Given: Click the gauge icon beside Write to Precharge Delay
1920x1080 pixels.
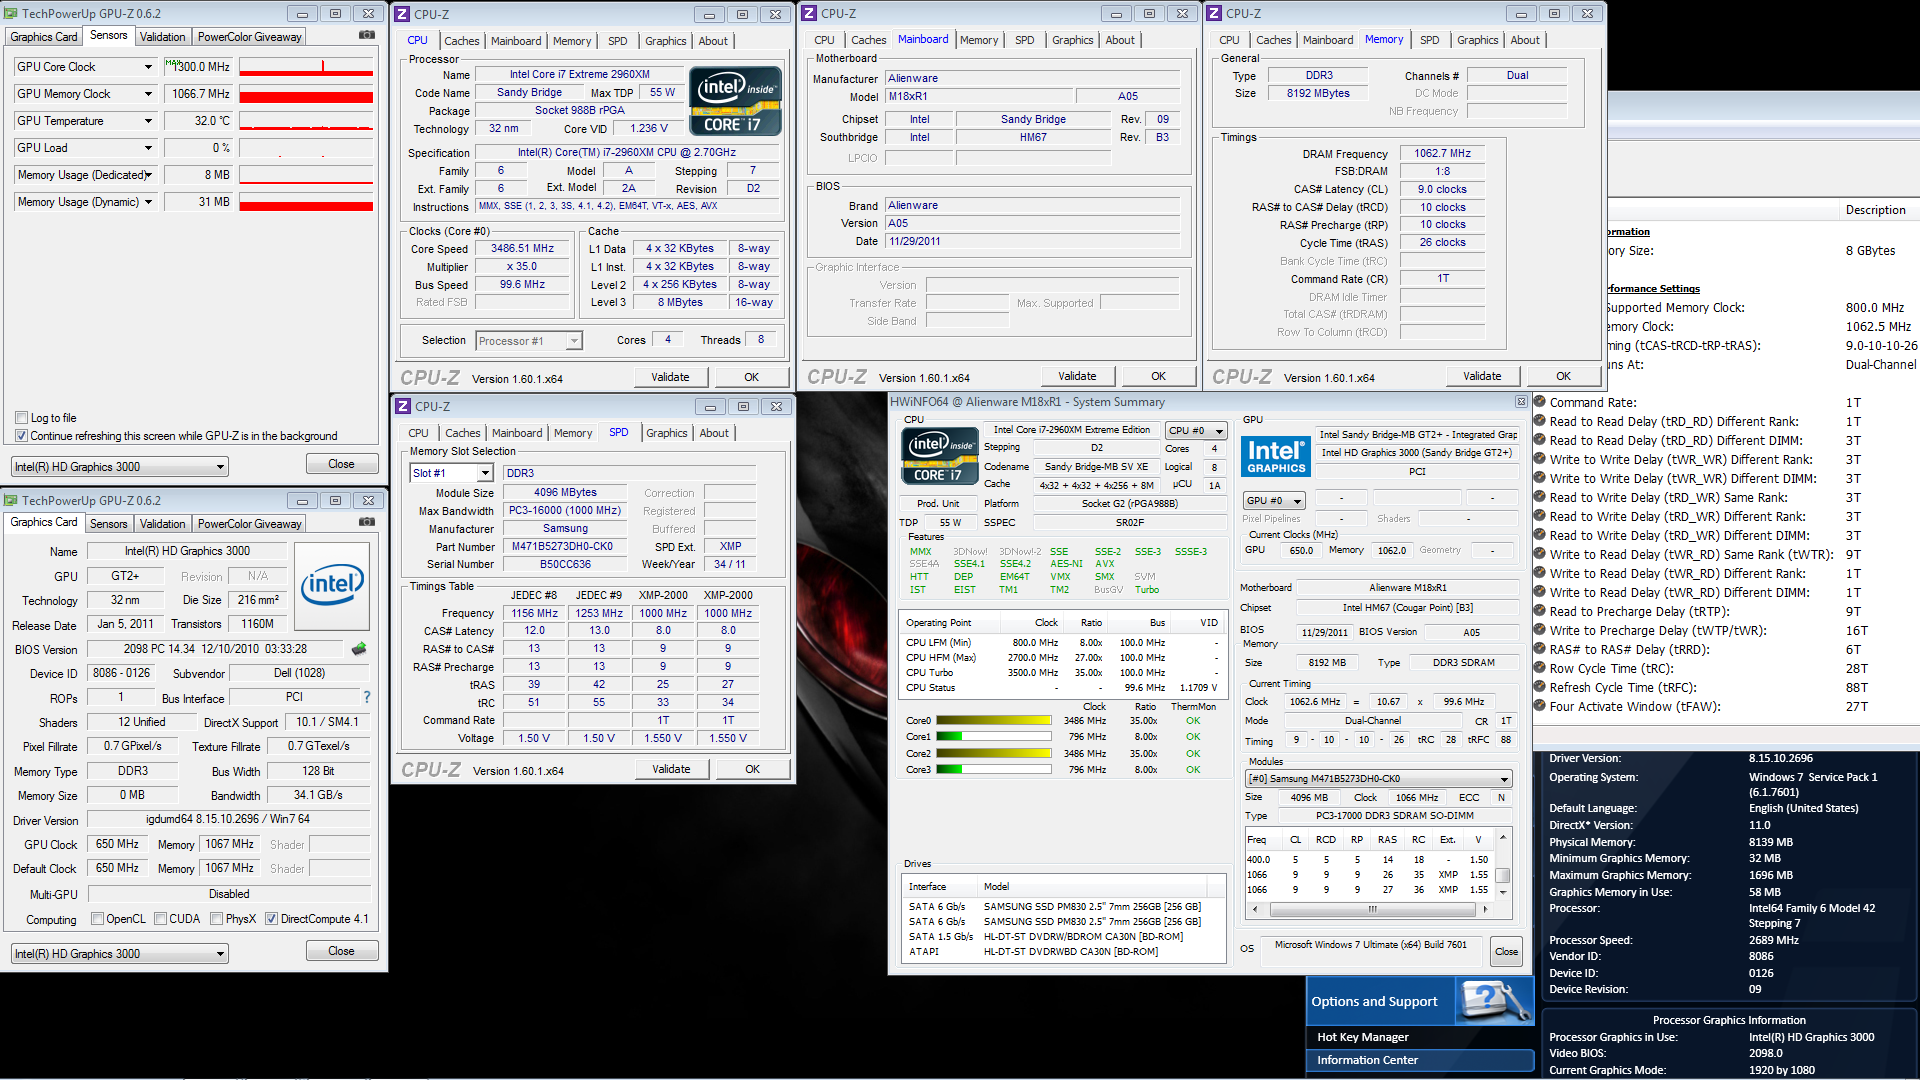Looking at the screenshot, I should [1540, 630].
